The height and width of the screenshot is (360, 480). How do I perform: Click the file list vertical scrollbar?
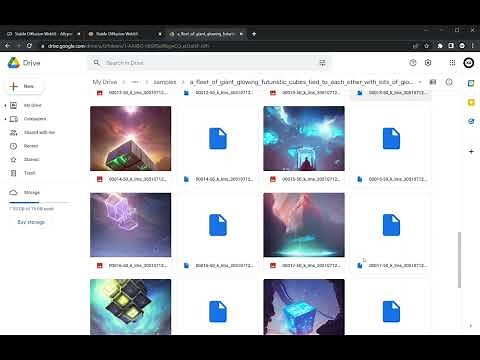coord(460,260)
